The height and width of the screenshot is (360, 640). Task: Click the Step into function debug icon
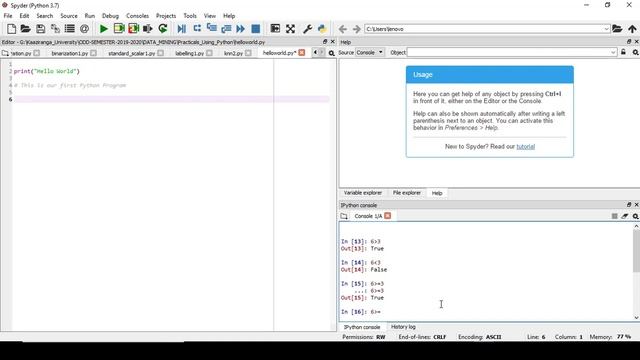coord(211,29)
